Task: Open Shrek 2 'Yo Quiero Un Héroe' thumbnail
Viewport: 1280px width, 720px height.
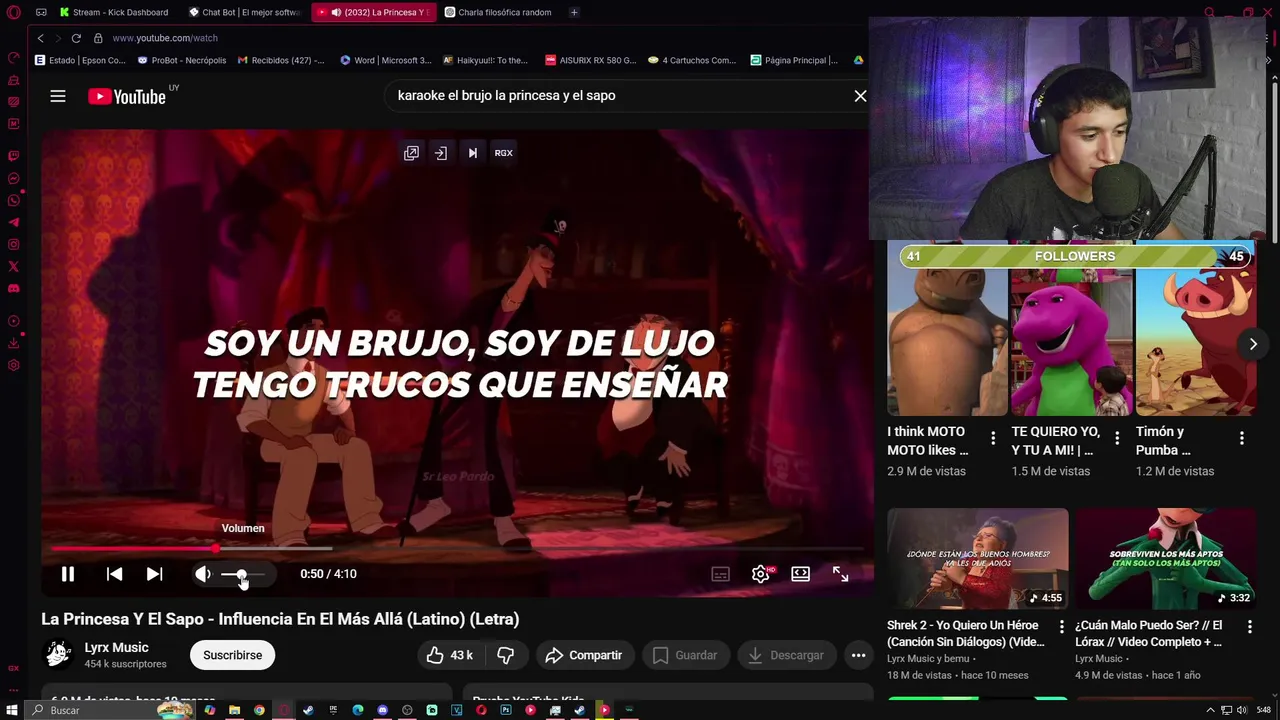Action: 977,558
